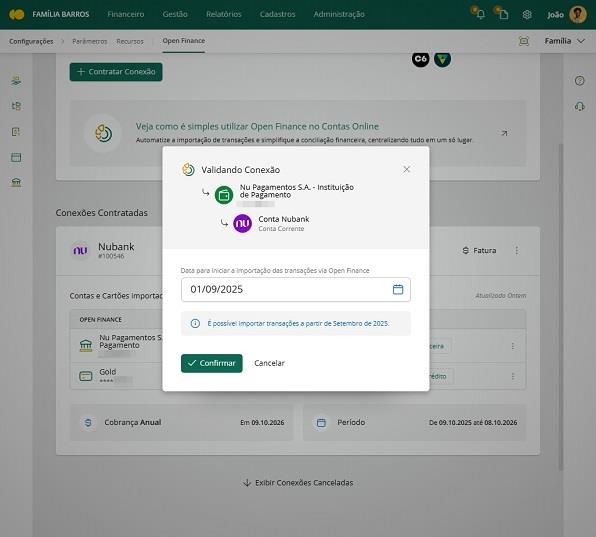Switch to the Recursos tab
The image size is (596, 537).
pos(130,41)
